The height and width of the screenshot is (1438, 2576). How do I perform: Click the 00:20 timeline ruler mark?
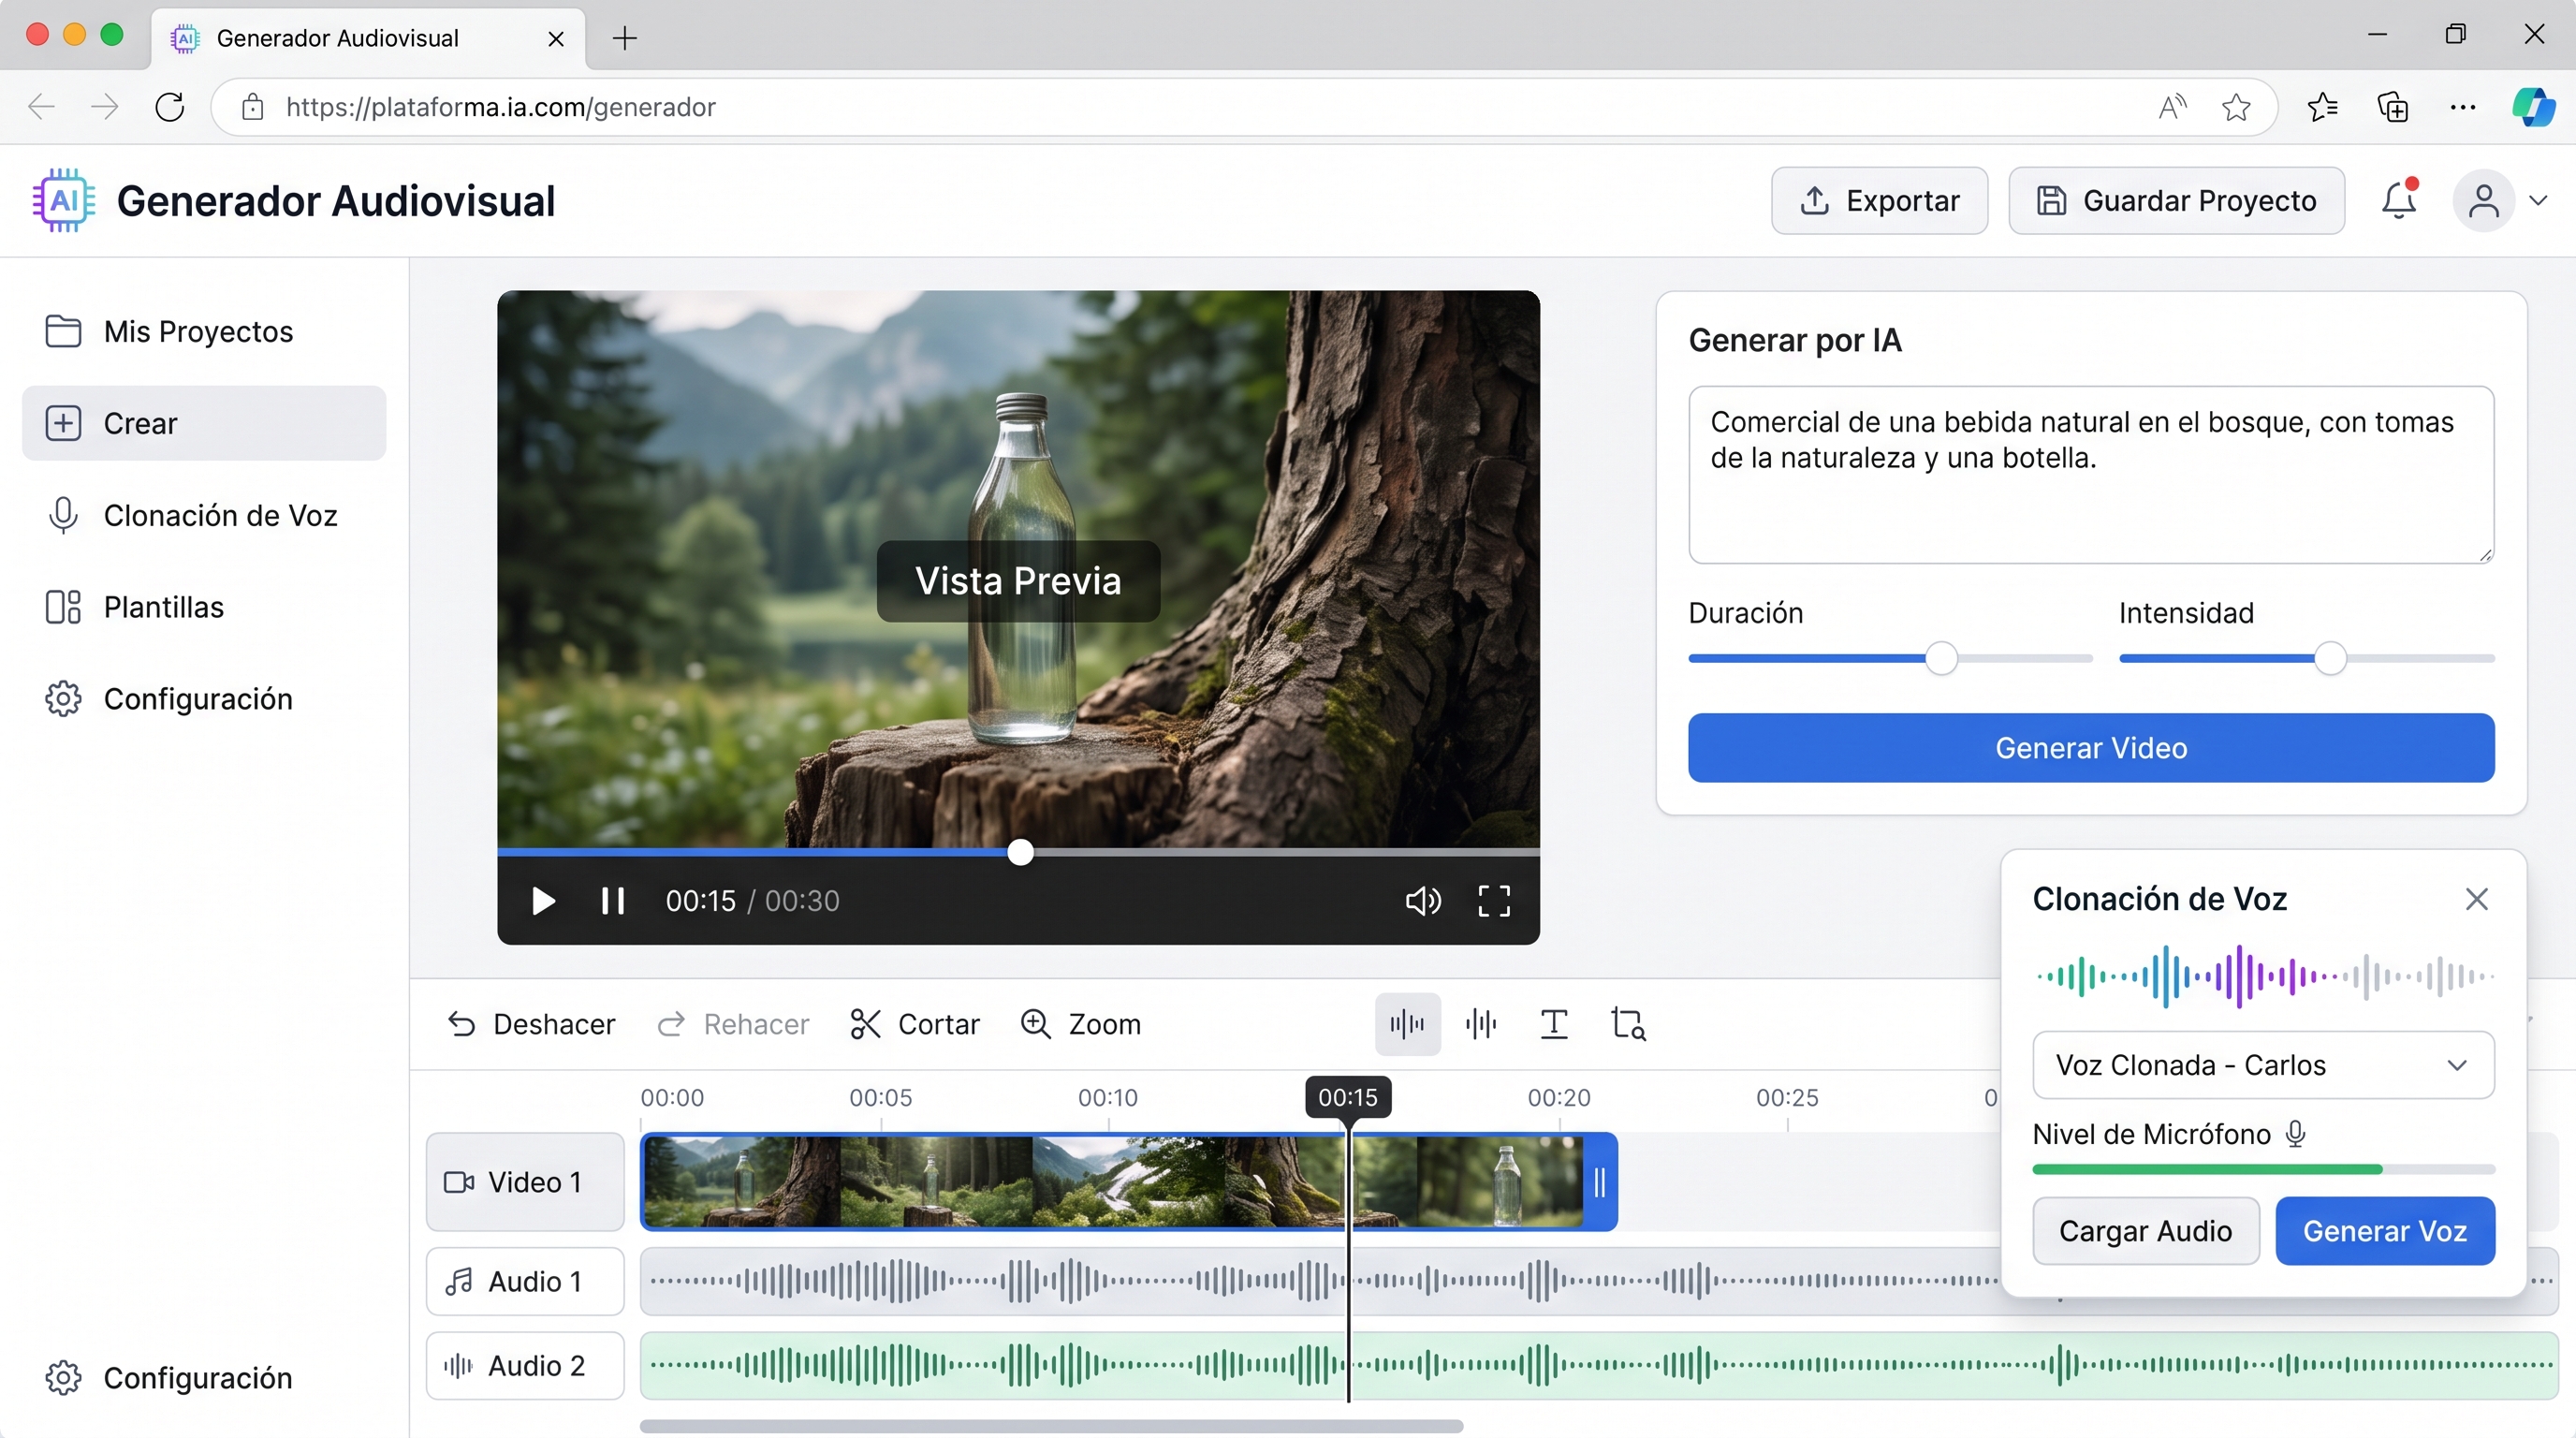pyautogui.click(x=1559, y=1097)
